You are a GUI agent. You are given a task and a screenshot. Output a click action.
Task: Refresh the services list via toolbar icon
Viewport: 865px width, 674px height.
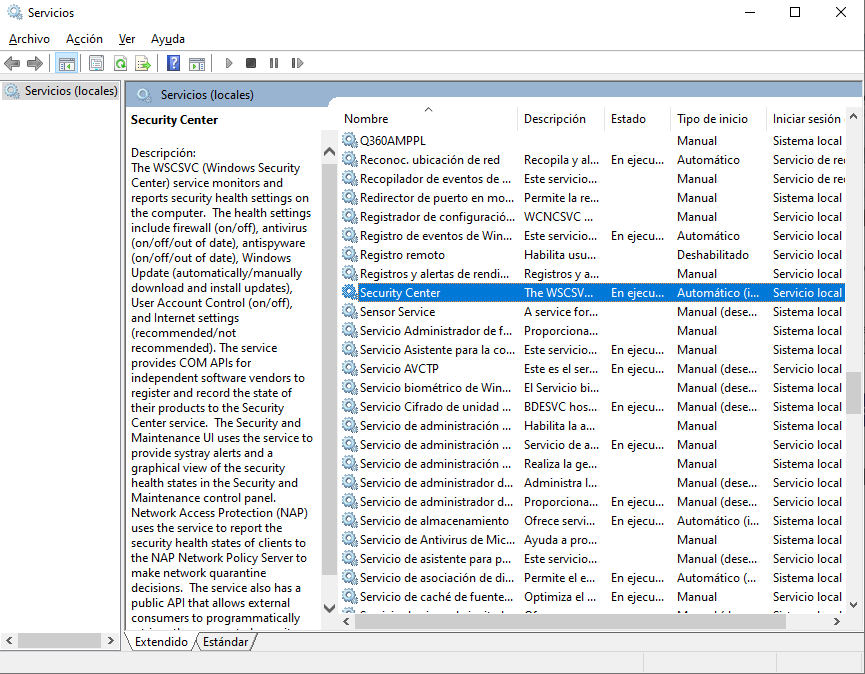coord(119,63)
